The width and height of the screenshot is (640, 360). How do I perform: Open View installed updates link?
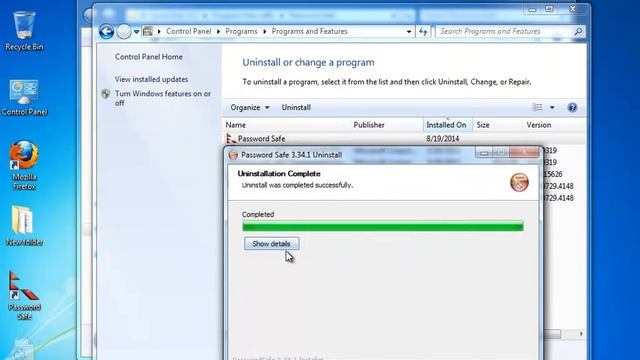pyautogui.click(x=151, y=79)
